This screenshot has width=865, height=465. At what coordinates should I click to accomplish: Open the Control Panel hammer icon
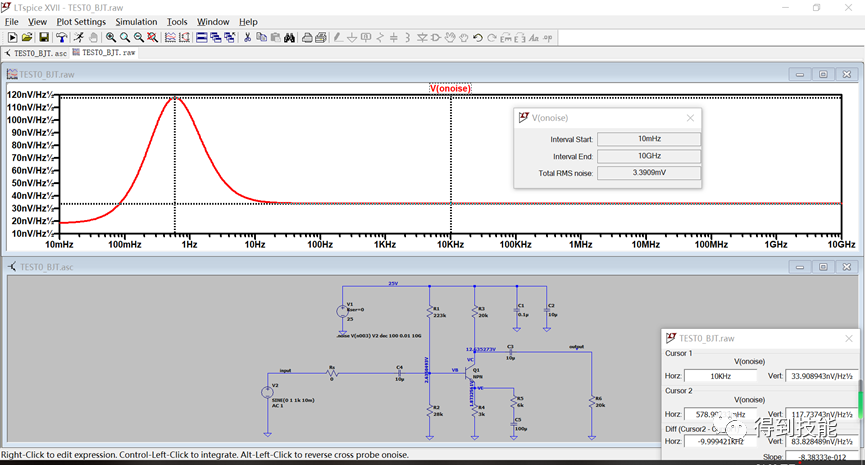61,38
